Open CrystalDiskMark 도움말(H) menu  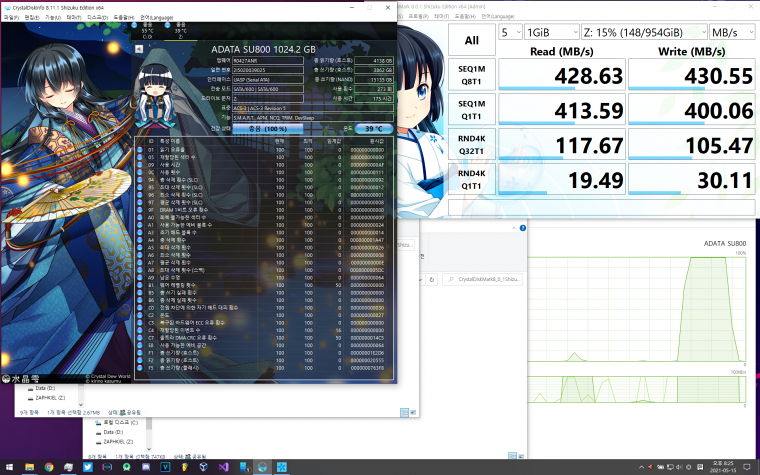(465, 16)
